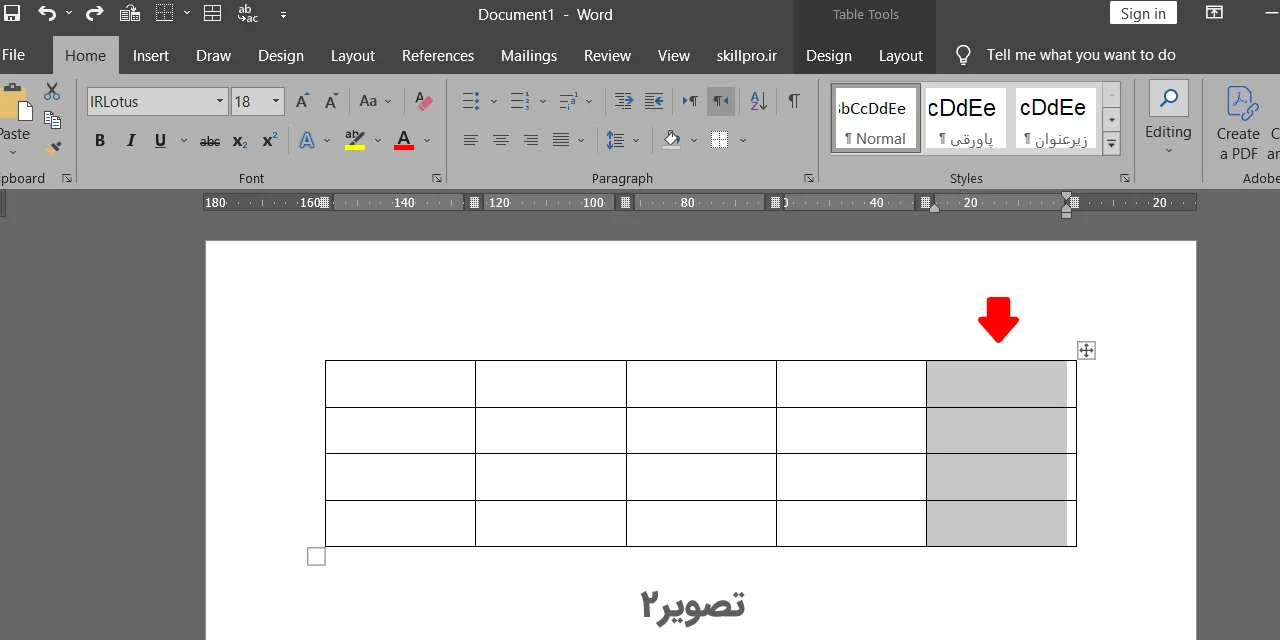1280x640 pixels.
Task: Click the Sign in button
Action: (x=1143, y=13)
